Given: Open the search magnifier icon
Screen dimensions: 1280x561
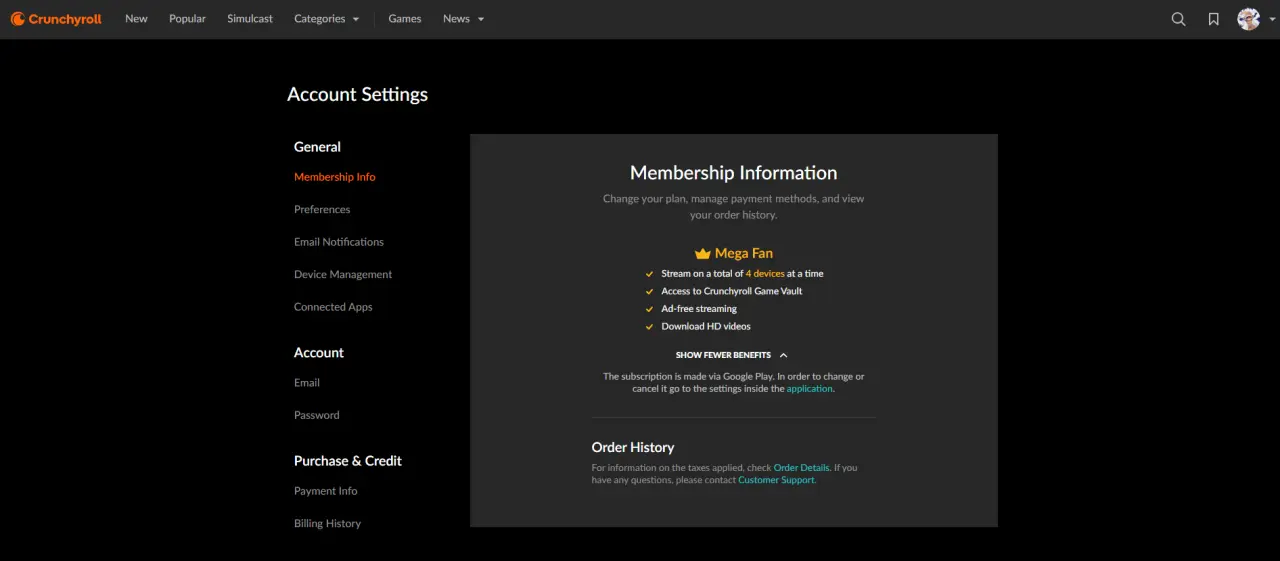Looking at the screenshot, I should click(1179, 19).
